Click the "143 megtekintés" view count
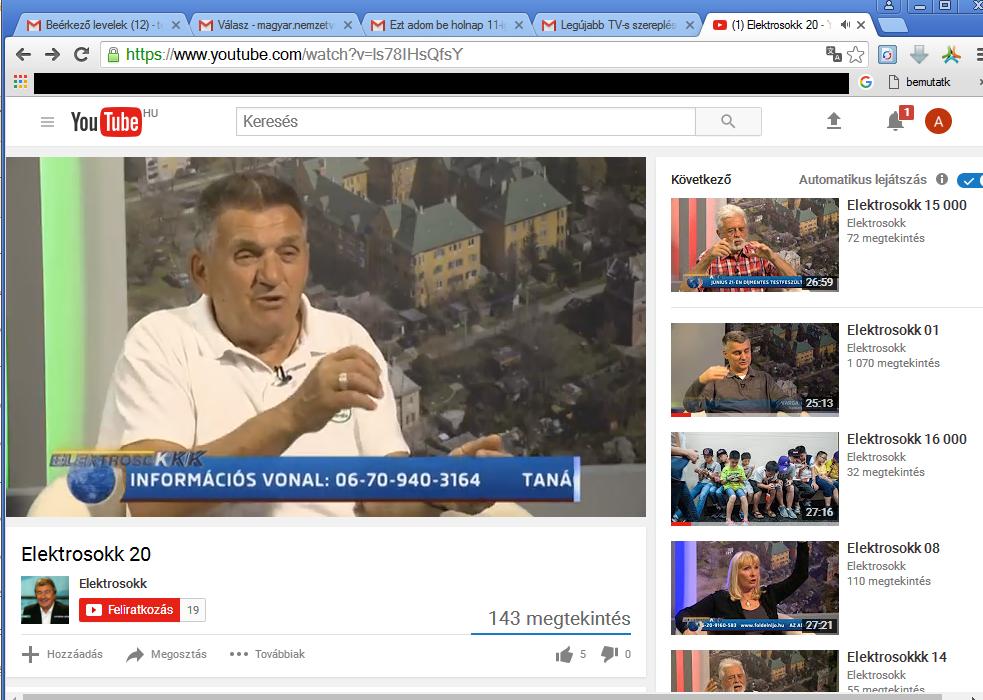Image resolution: width=983 pixels, height=700 pixels. point(559,619)
